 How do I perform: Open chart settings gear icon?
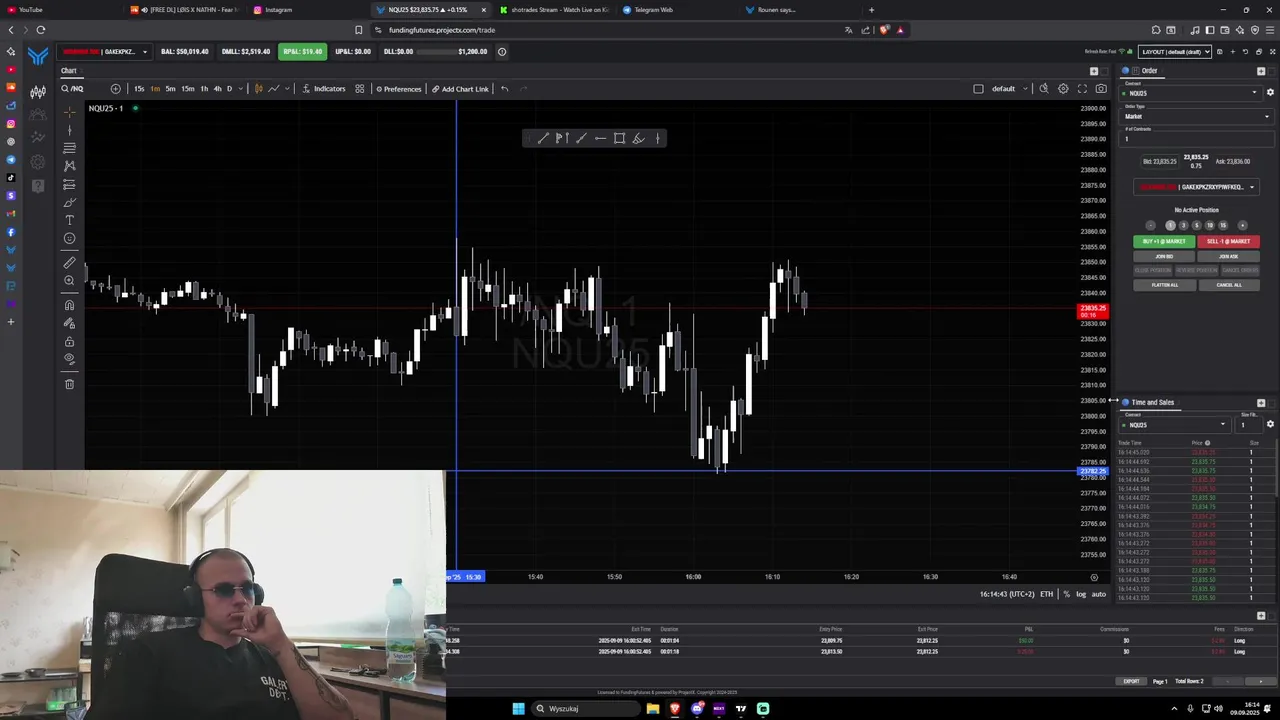click(1063, 89)
